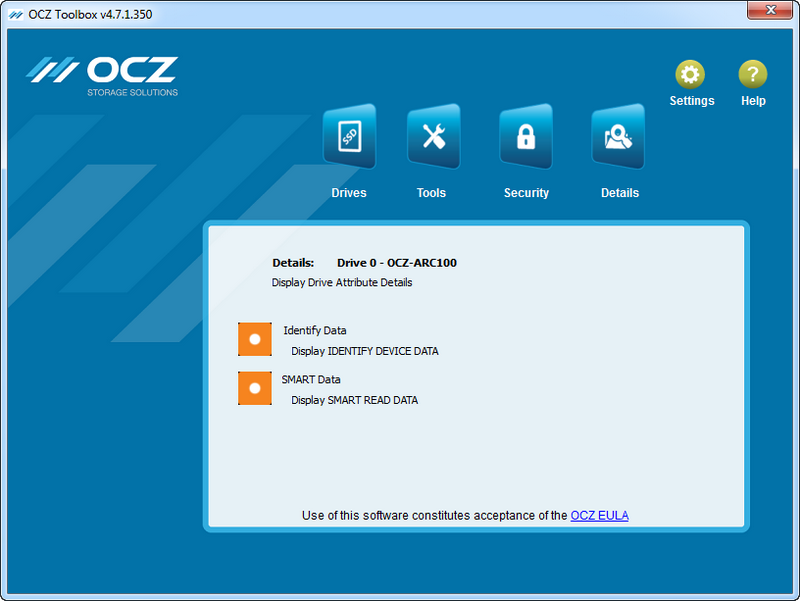The height and width of the screenshot is (601, 800).
Task: Click the orange Identify Data button
Action: coord(255,339)
